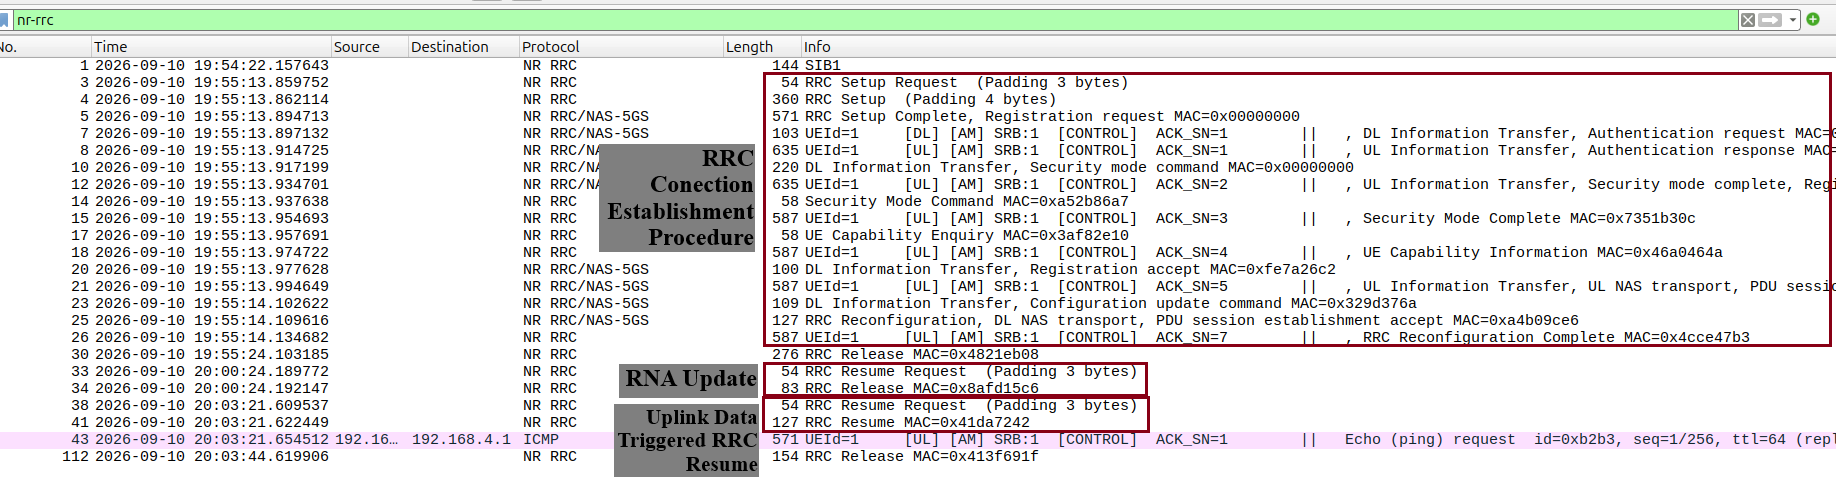Open the recent filters dropdown arrow
Image resolution: width=1836 pixels, height=482 pixels.
[x=1793, y=20]
